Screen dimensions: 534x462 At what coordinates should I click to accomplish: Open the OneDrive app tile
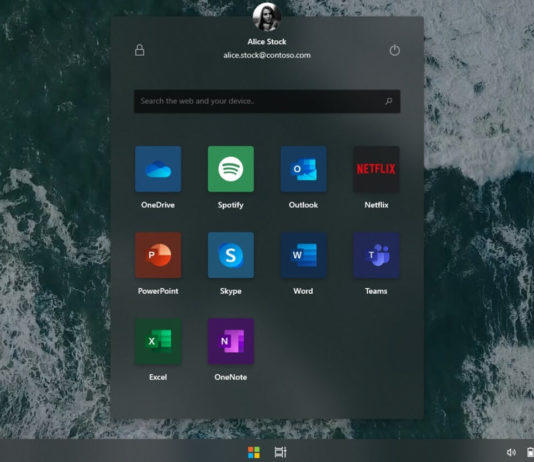click(x=158, y=169)
